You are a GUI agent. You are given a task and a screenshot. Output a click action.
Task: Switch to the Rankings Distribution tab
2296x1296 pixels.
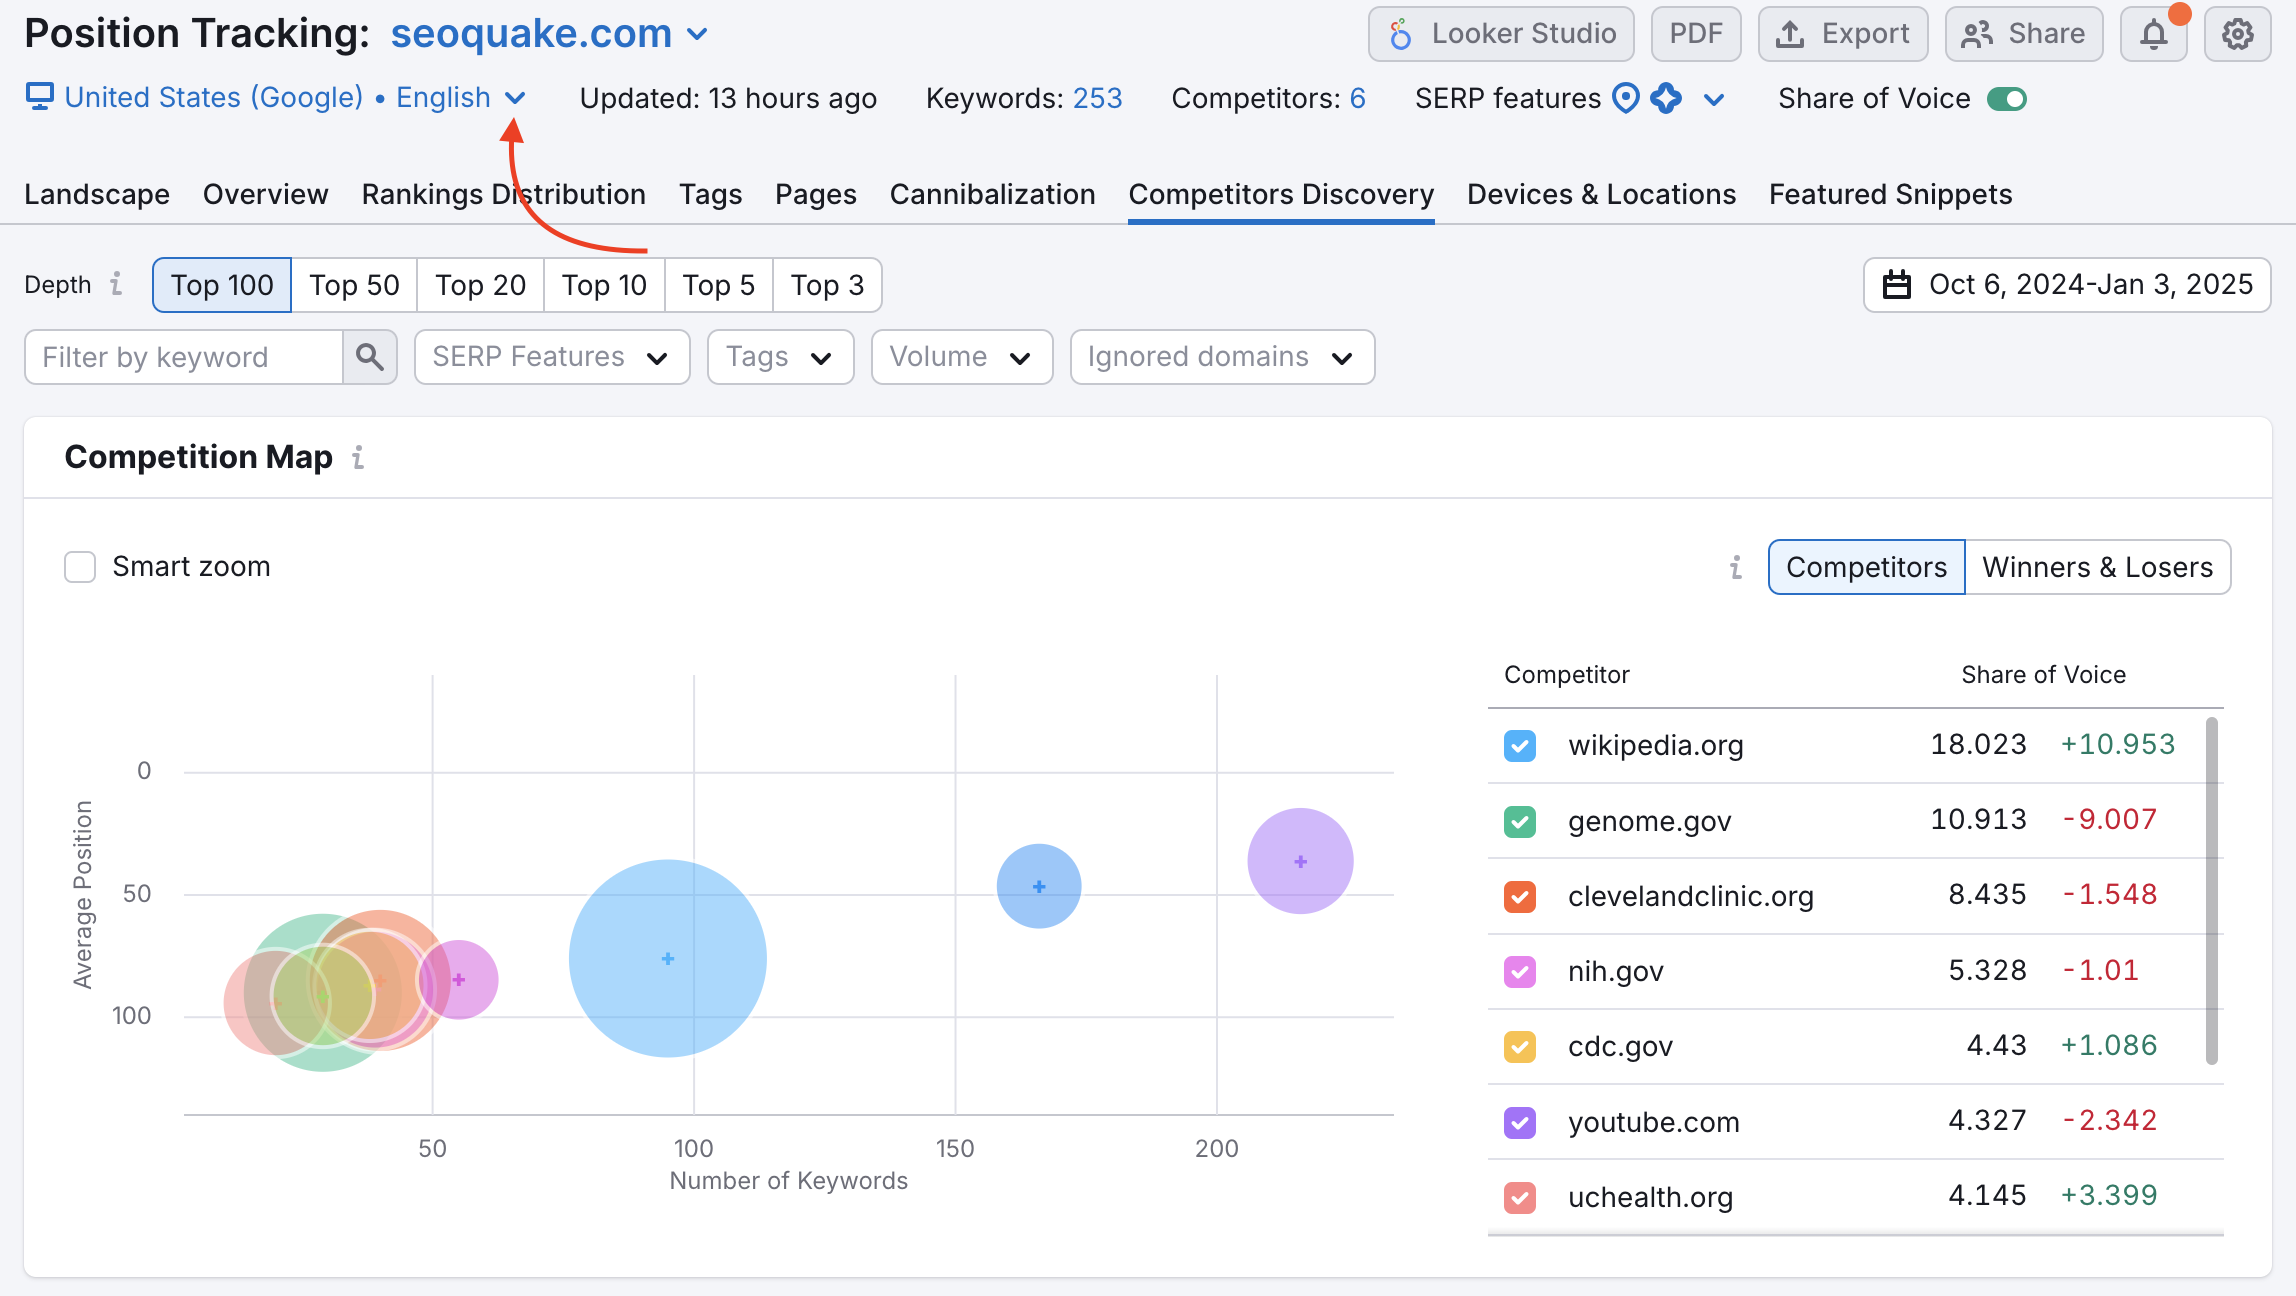pyautogui.click(x=503, y=194)
